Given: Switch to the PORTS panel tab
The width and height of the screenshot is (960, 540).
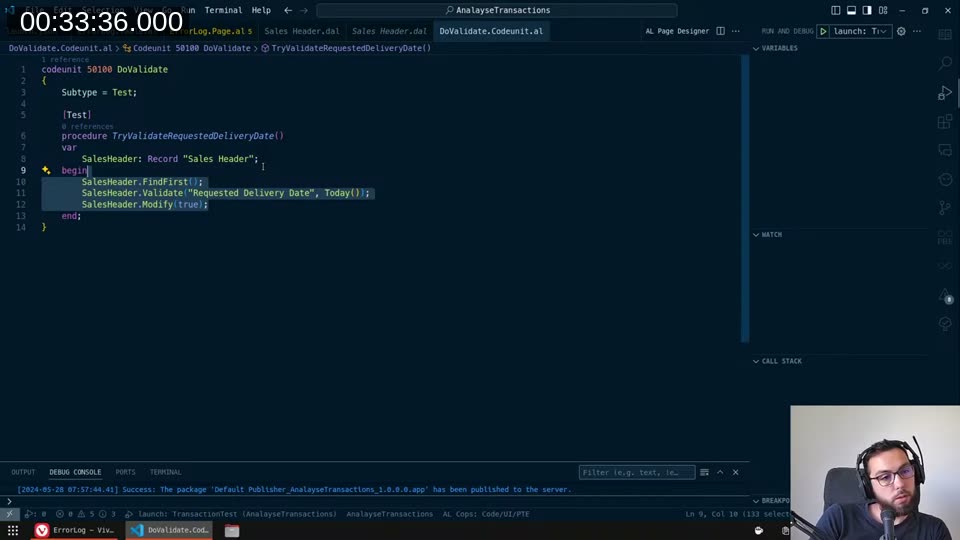Looking at the screenshot, I should pos(126,472).
